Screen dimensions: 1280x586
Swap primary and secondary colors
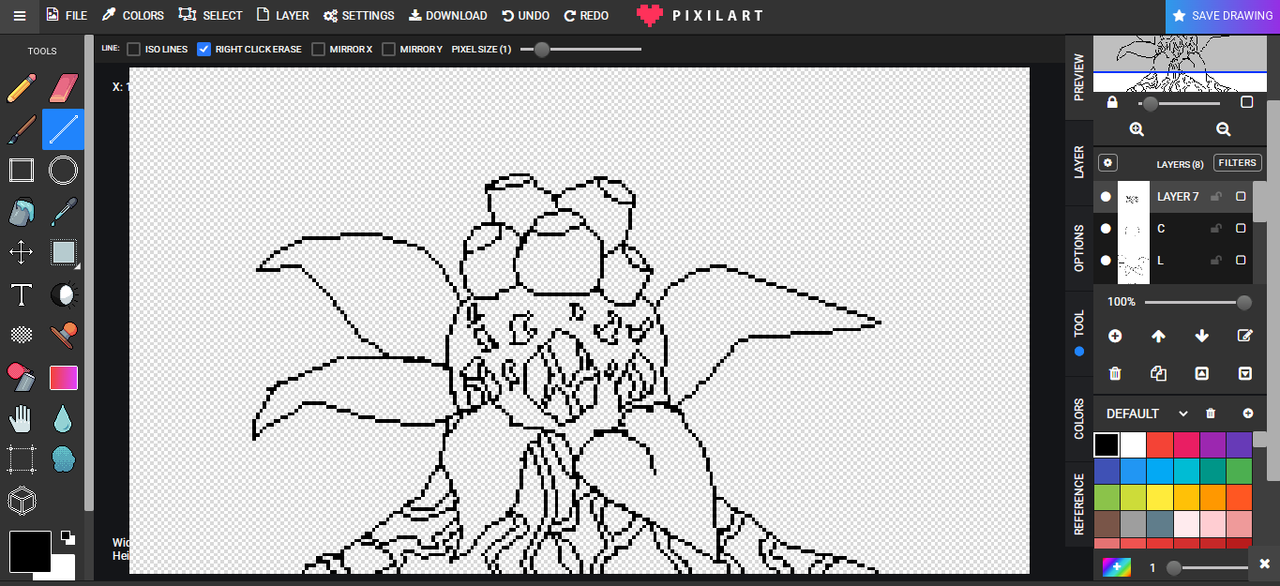tap(67, 537)
